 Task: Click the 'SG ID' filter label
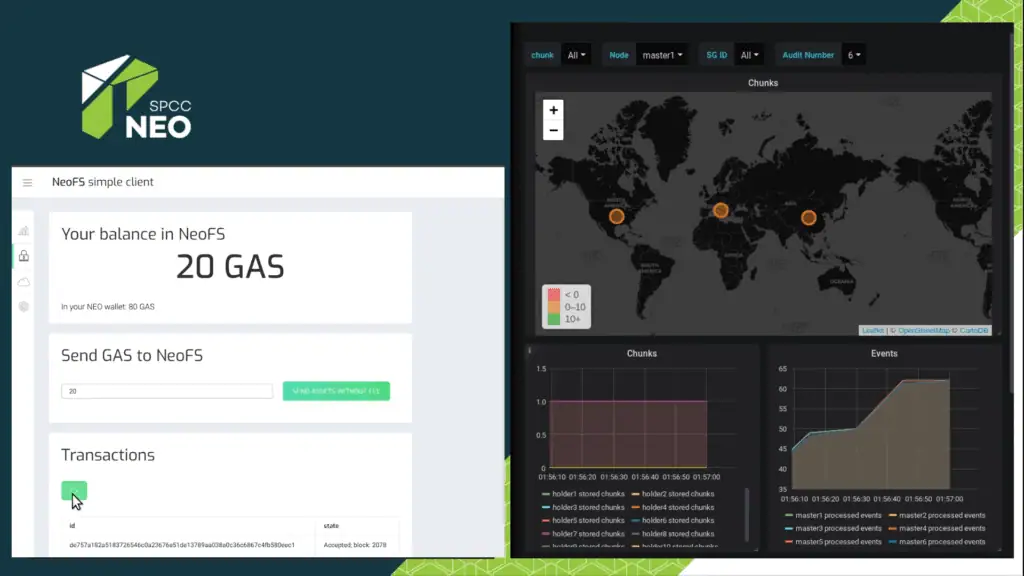pos(716,56)
